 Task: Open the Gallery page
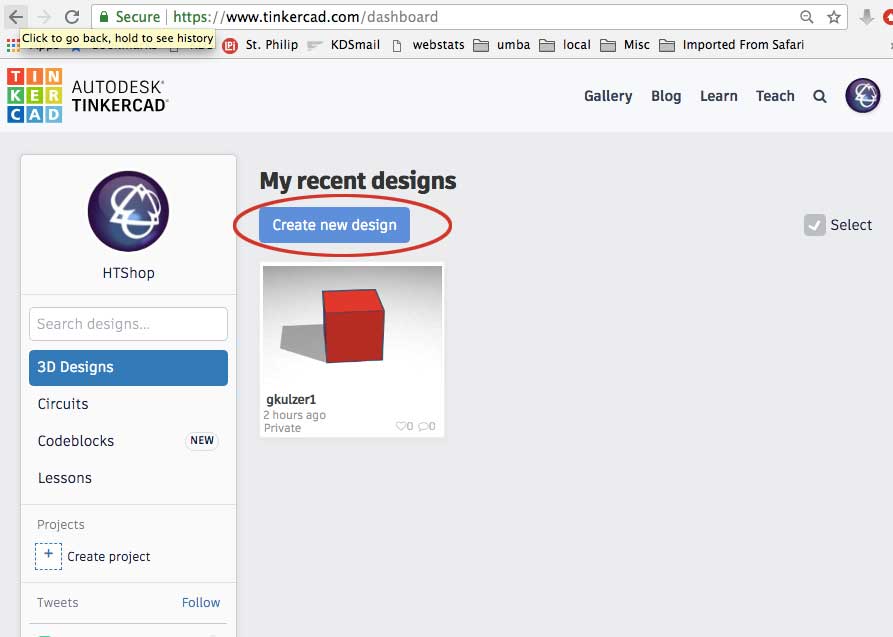(608, 96)
